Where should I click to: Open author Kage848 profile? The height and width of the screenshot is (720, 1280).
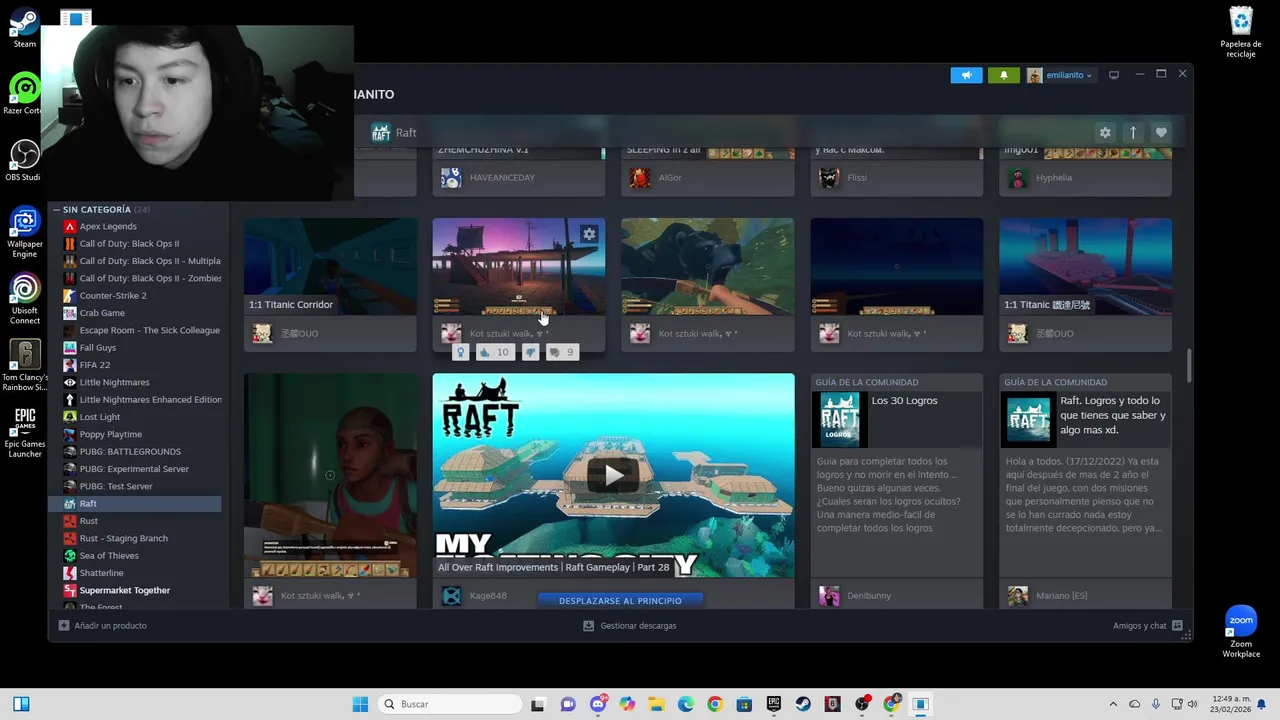(x=488, y=596)
